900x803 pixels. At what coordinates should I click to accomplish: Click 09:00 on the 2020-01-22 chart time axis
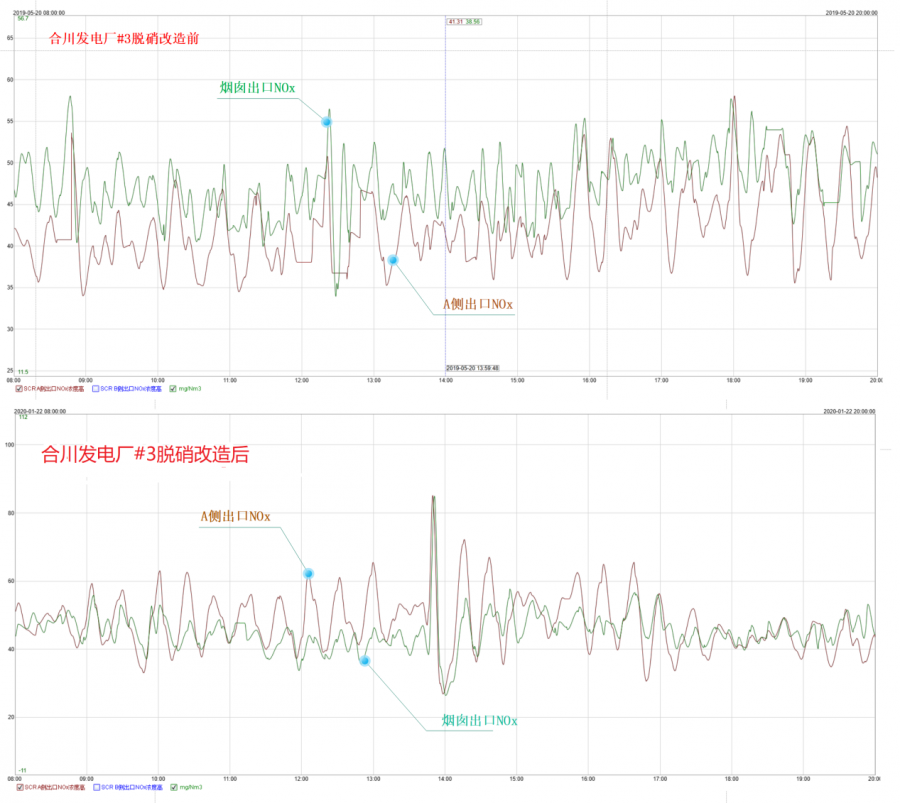click(x=86, y=779)
